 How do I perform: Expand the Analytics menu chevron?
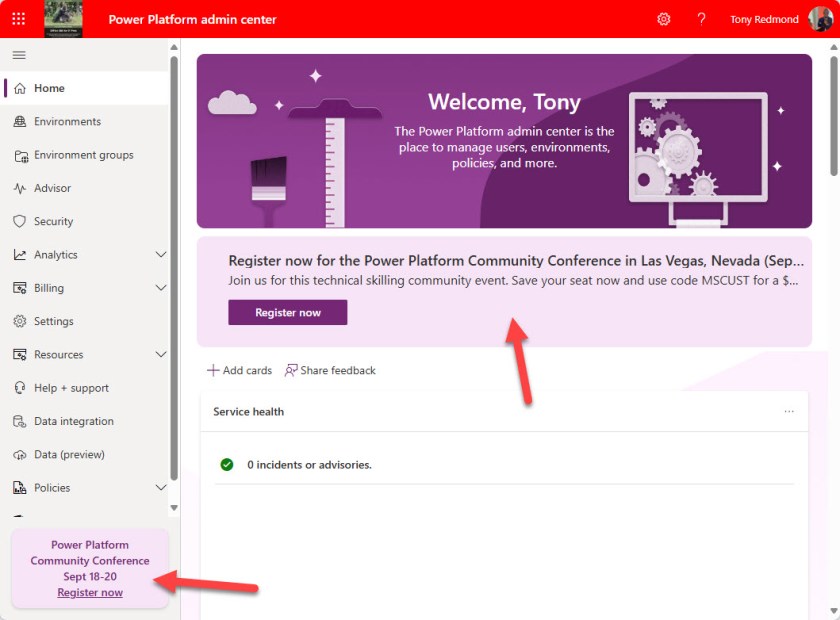point(161,255)
